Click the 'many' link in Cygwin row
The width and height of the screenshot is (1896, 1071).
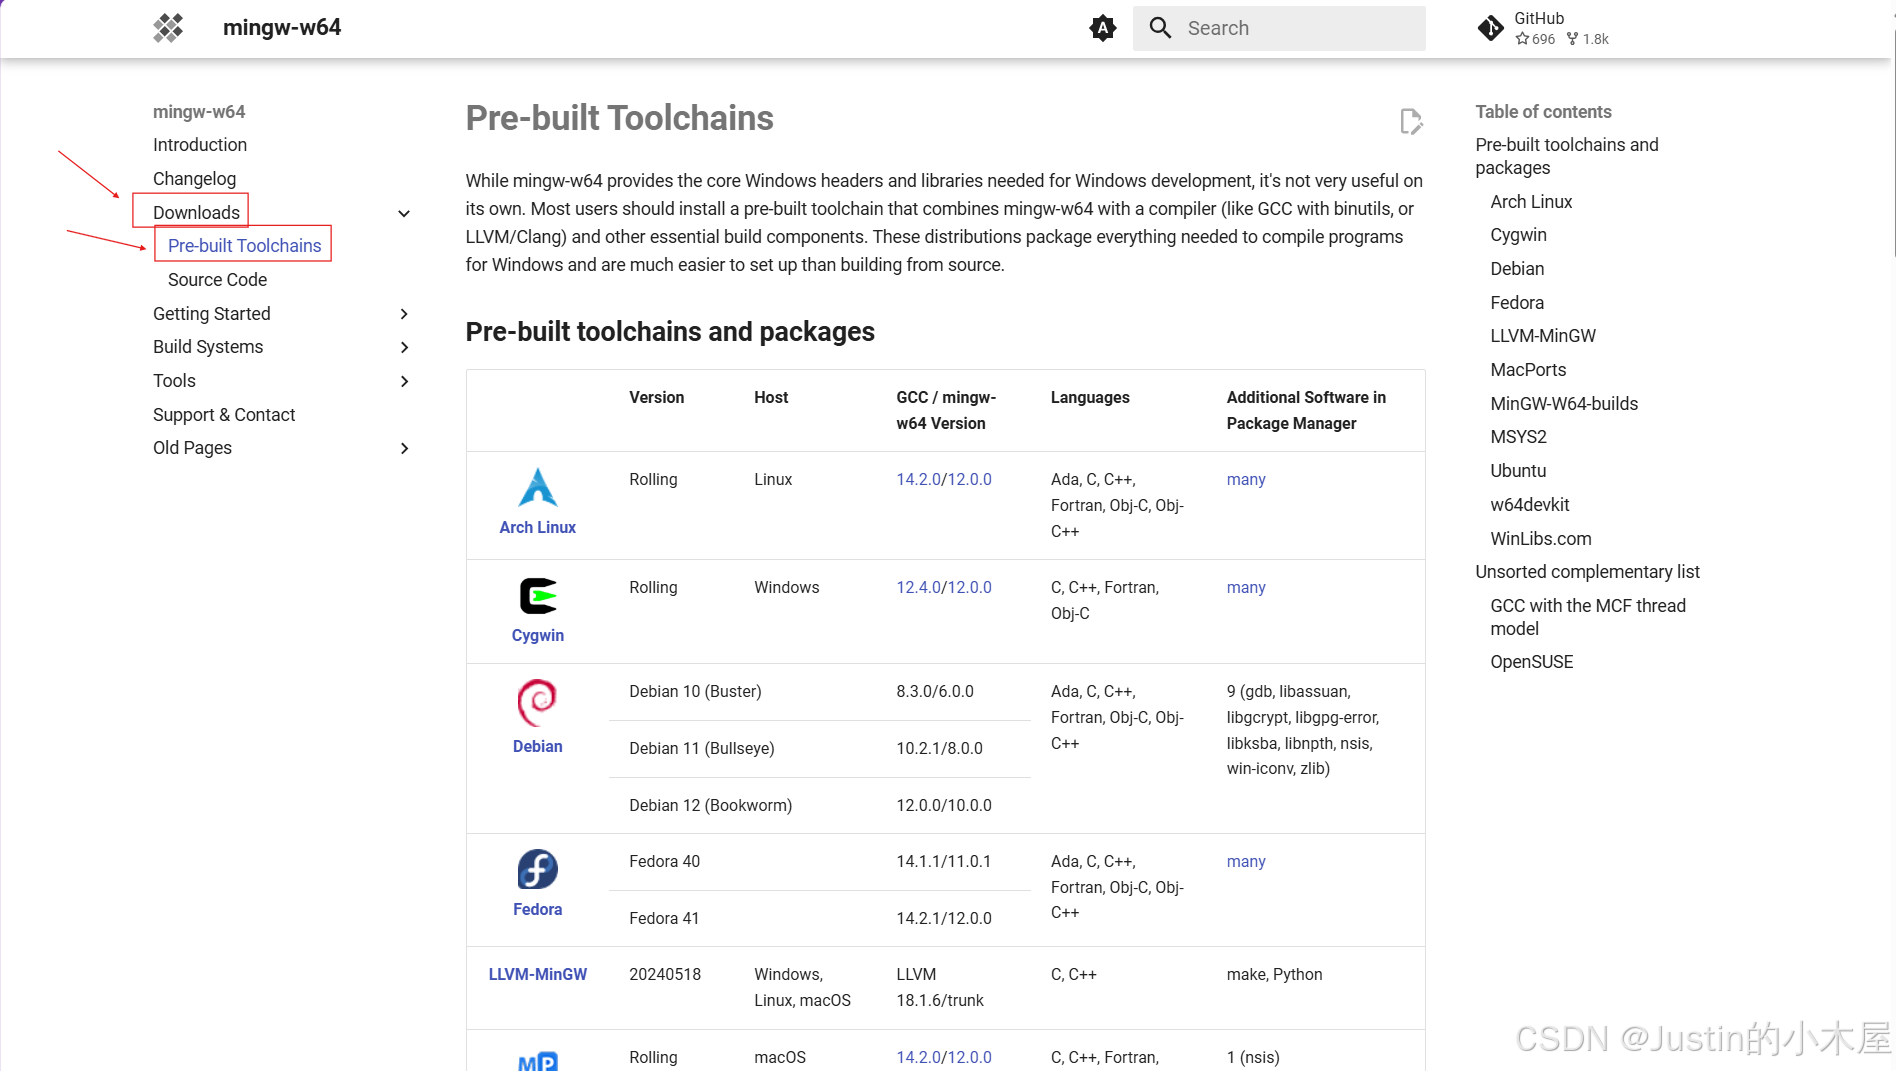click(1246, 587)
